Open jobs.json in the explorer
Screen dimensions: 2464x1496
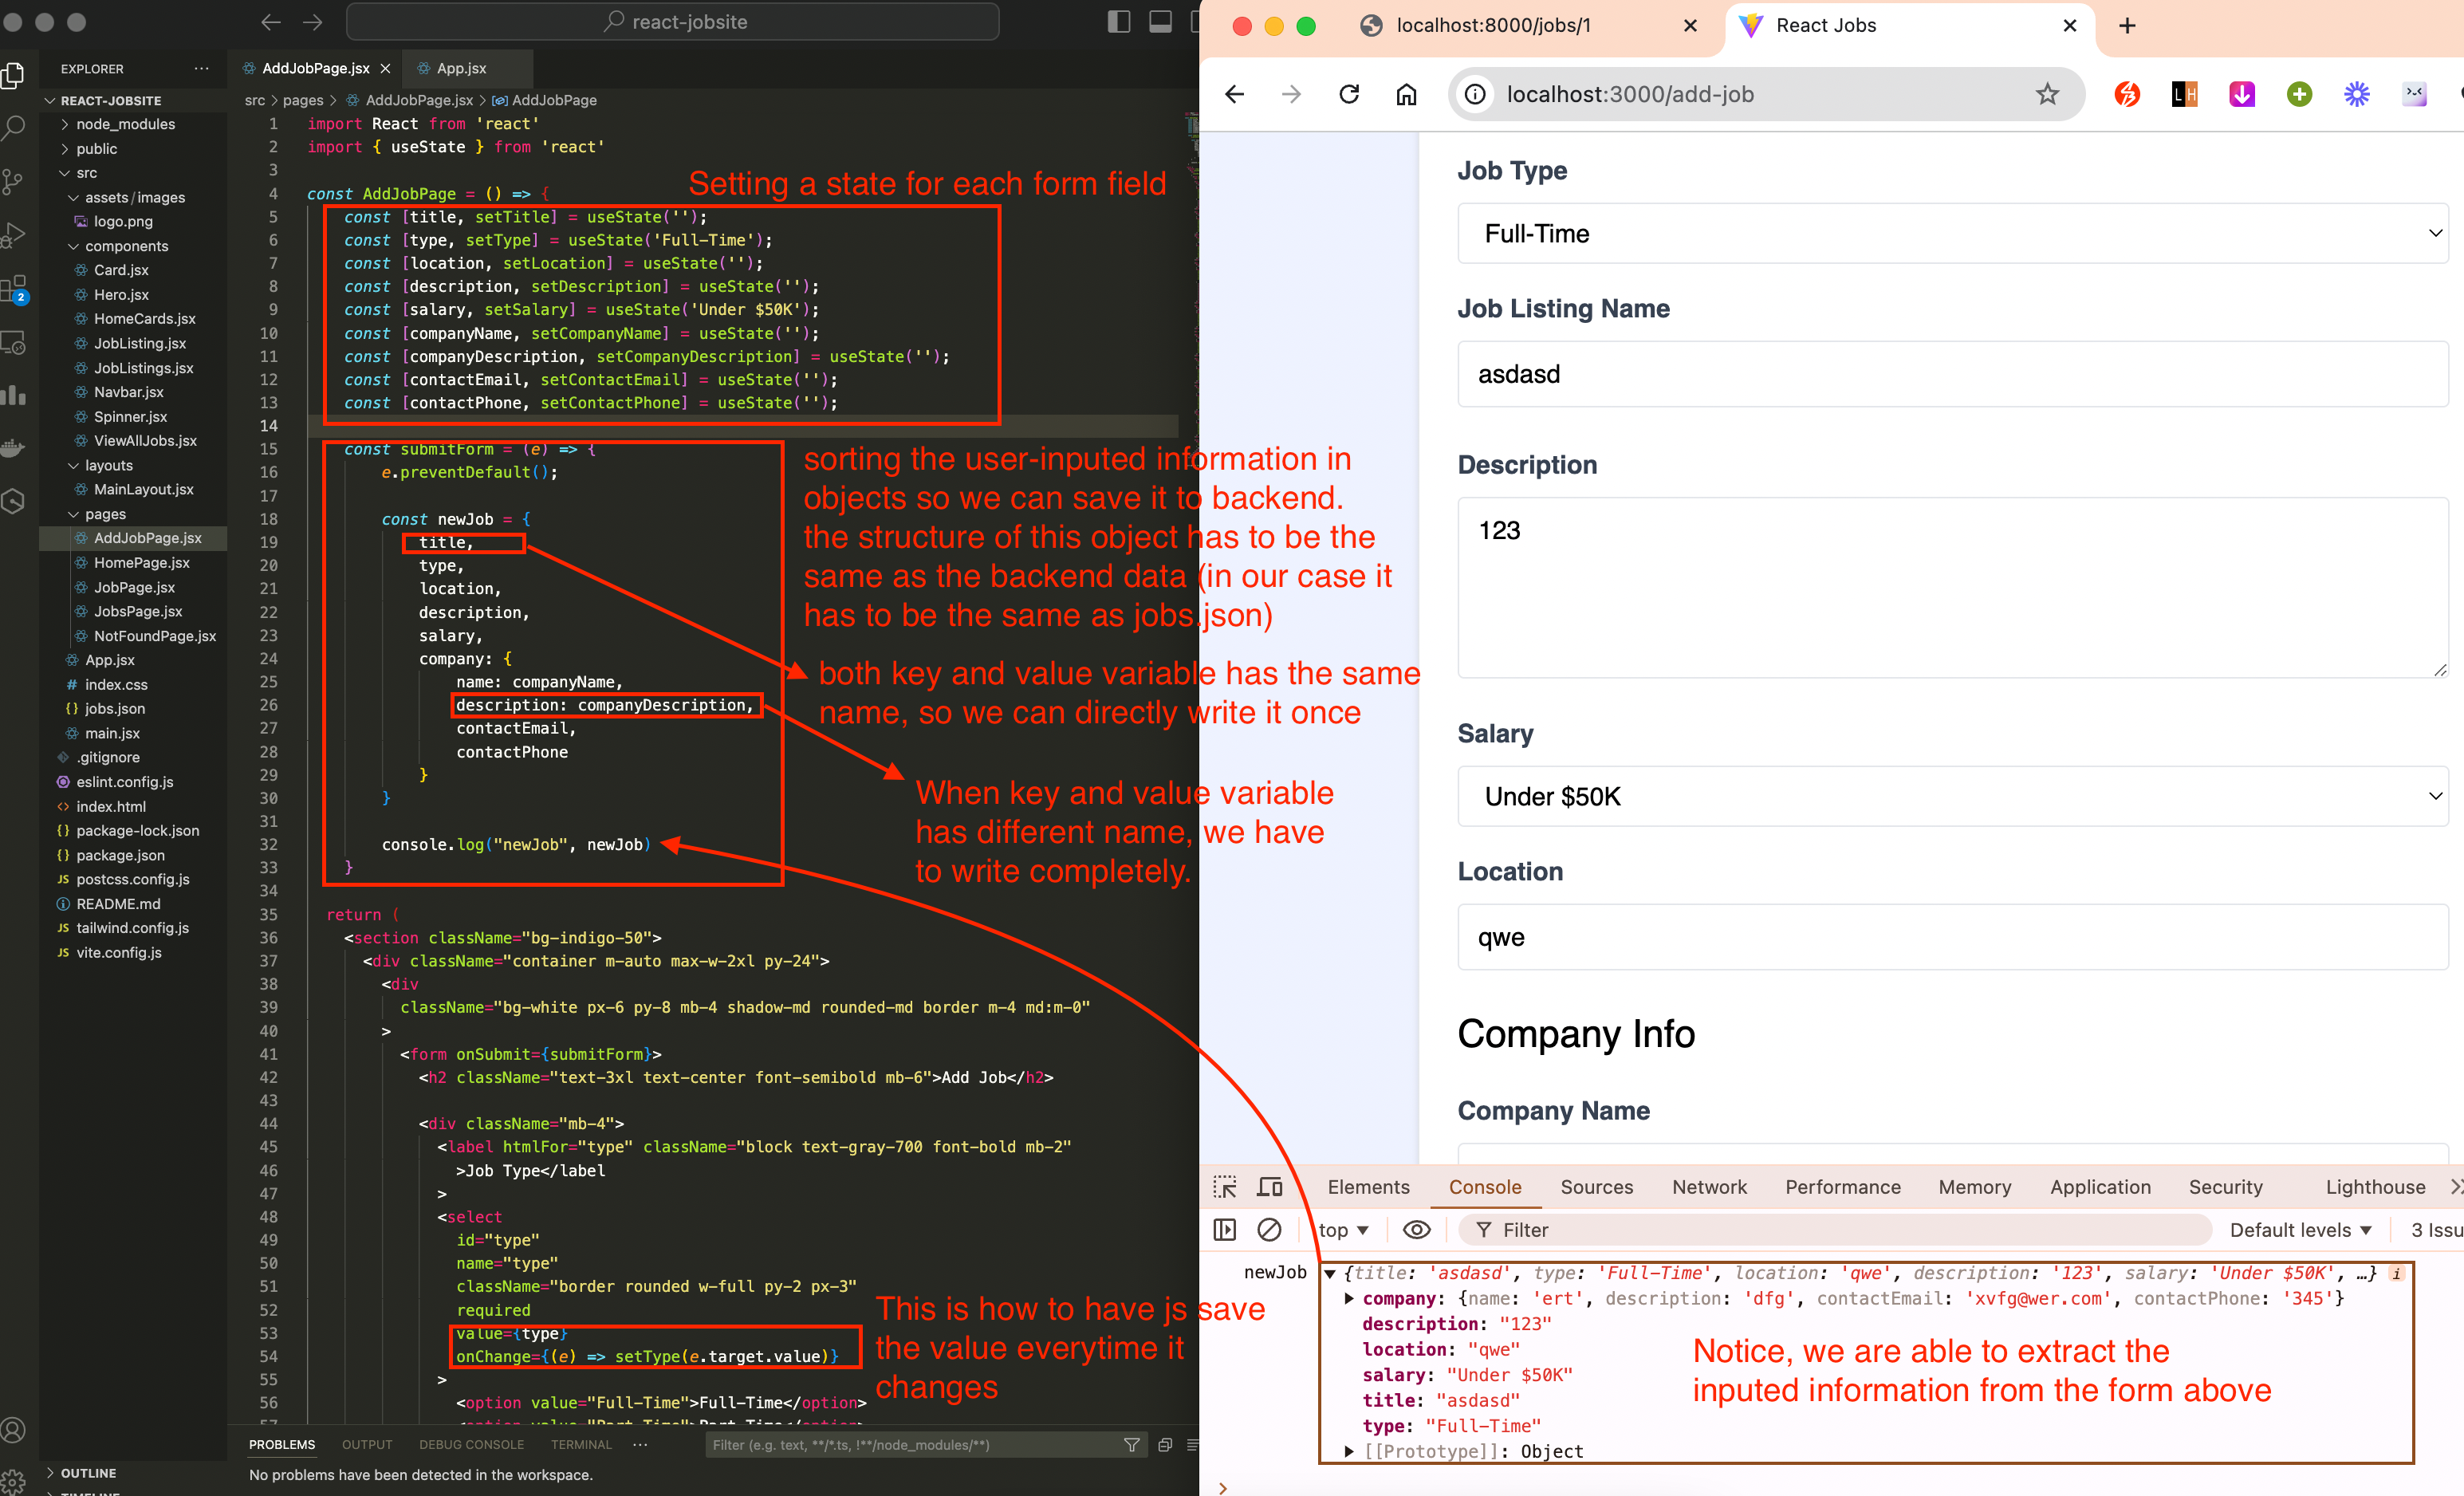click(114, 709)
